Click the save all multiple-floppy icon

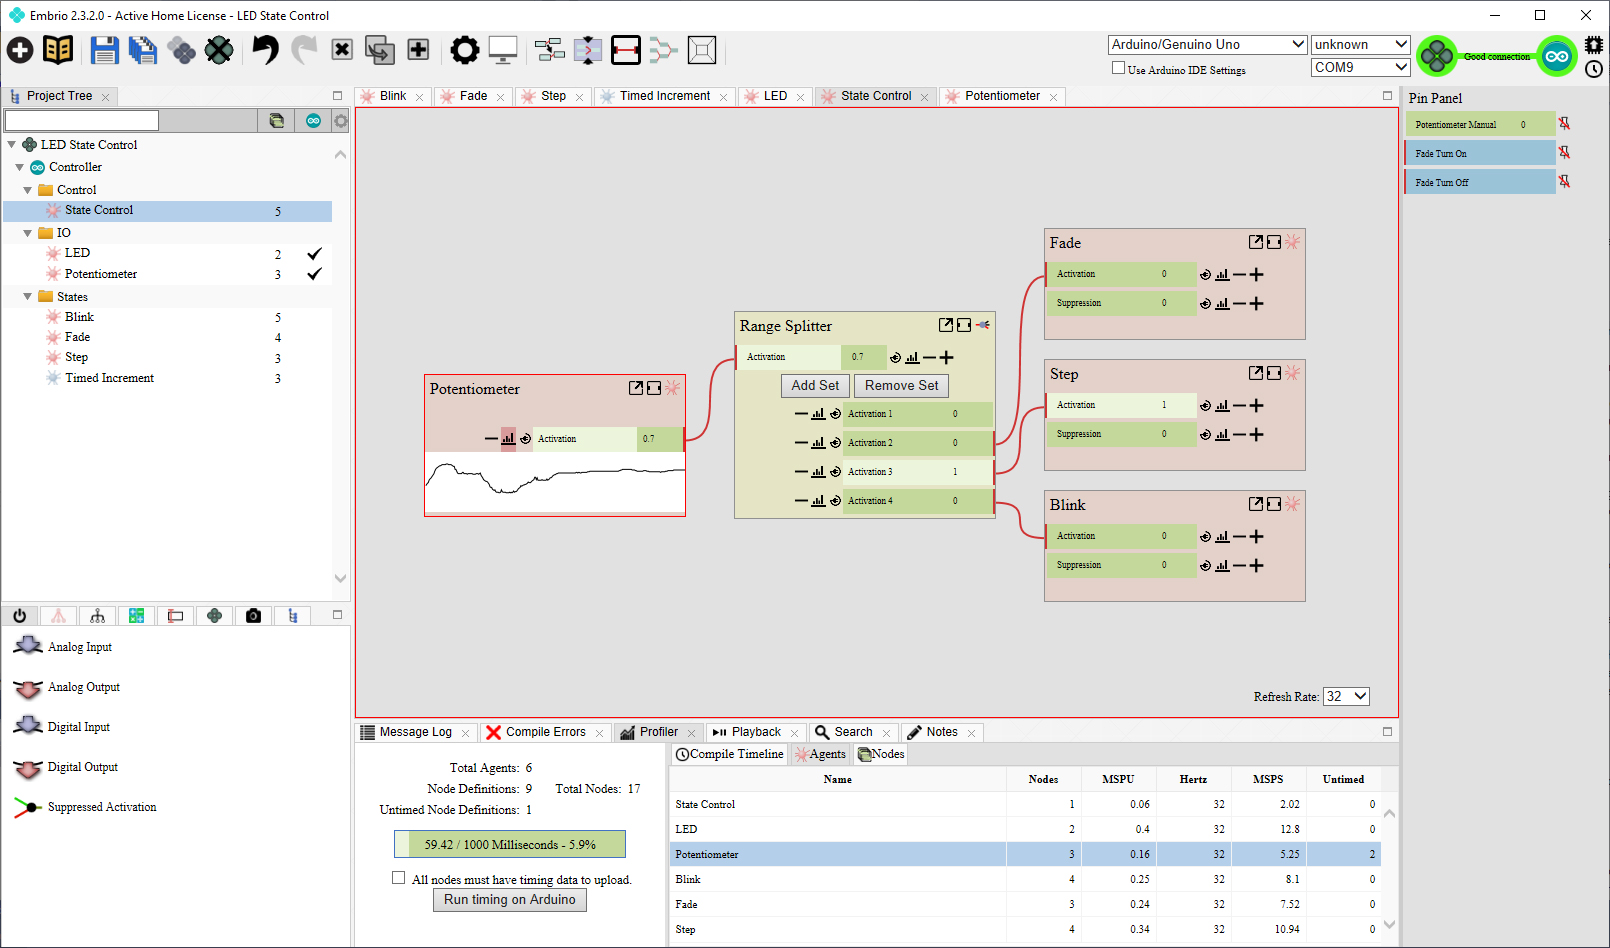tap(143, 50)
